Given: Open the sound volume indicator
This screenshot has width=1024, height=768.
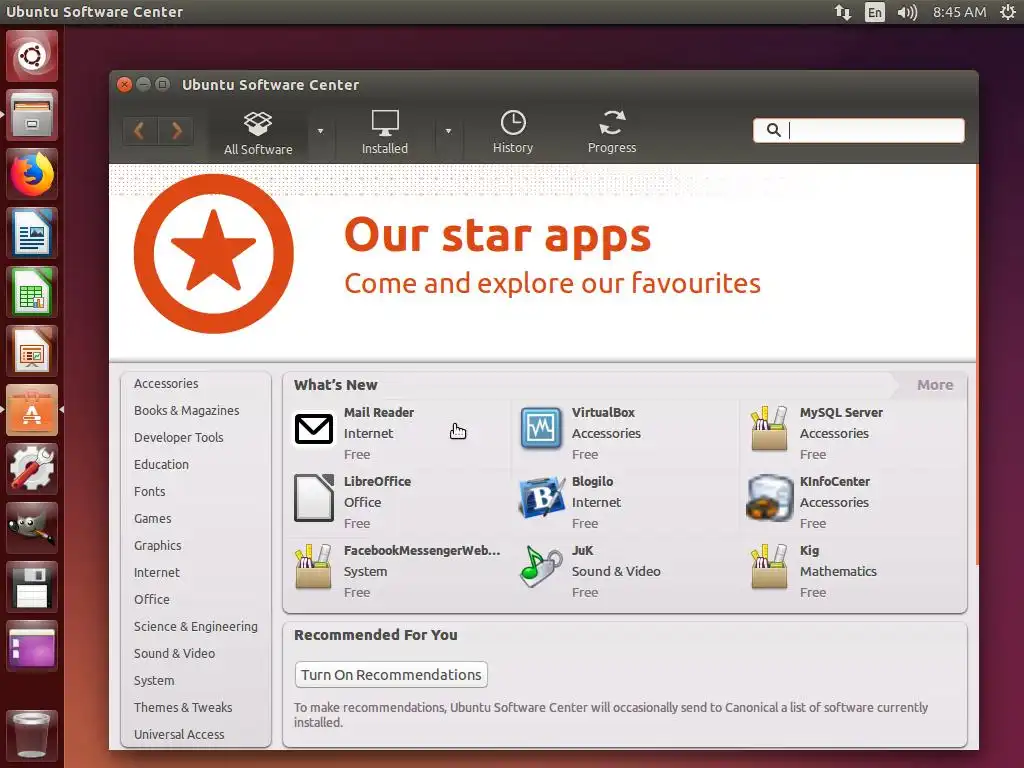Looking at the screenshot, I should (907, 12).
